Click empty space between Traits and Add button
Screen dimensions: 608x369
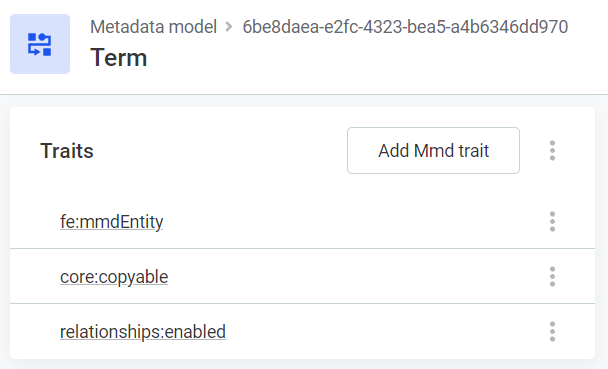220,150
